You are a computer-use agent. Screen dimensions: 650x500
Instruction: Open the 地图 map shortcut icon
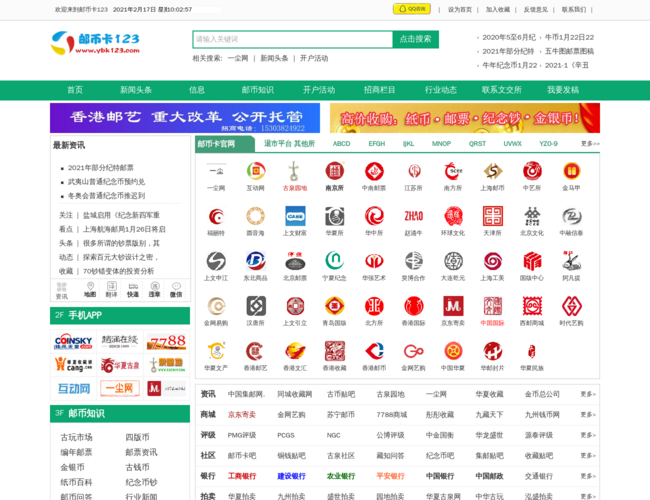tap(90, 289)
